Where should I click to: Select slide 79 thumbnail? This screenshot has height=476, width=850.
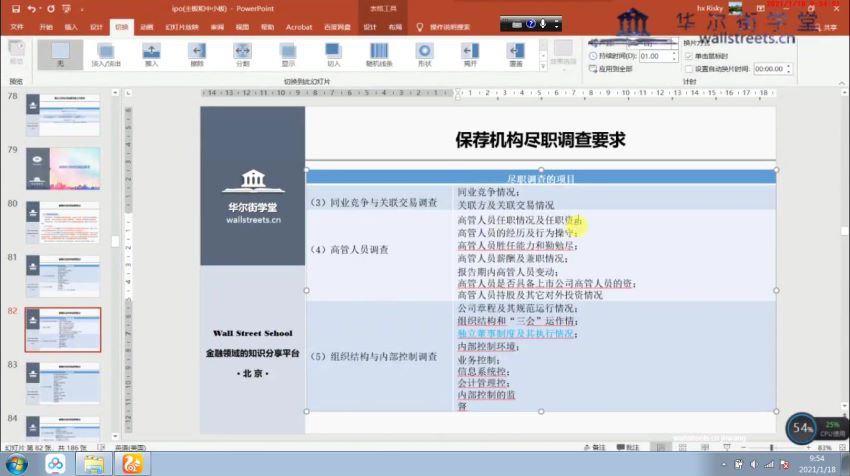(x=62, y=167)
